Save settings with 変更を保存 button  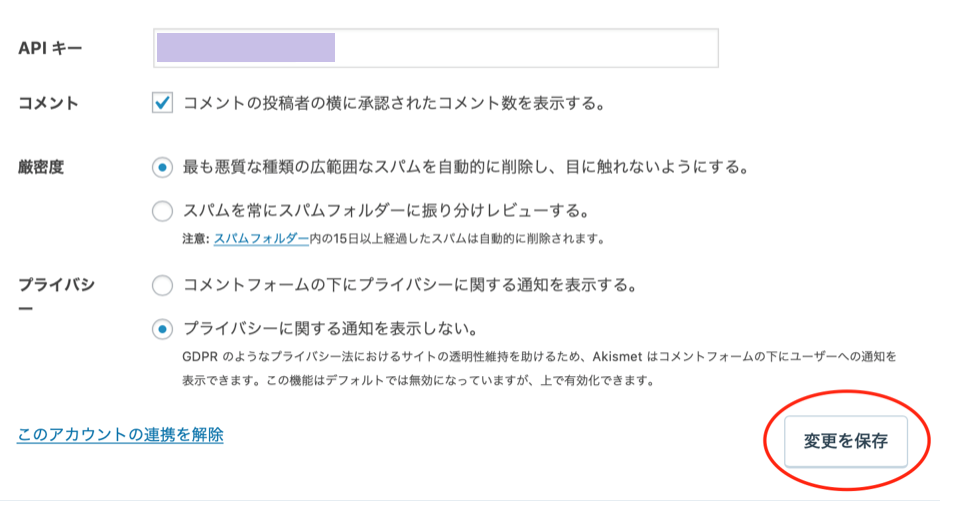(x=845, y=441)
